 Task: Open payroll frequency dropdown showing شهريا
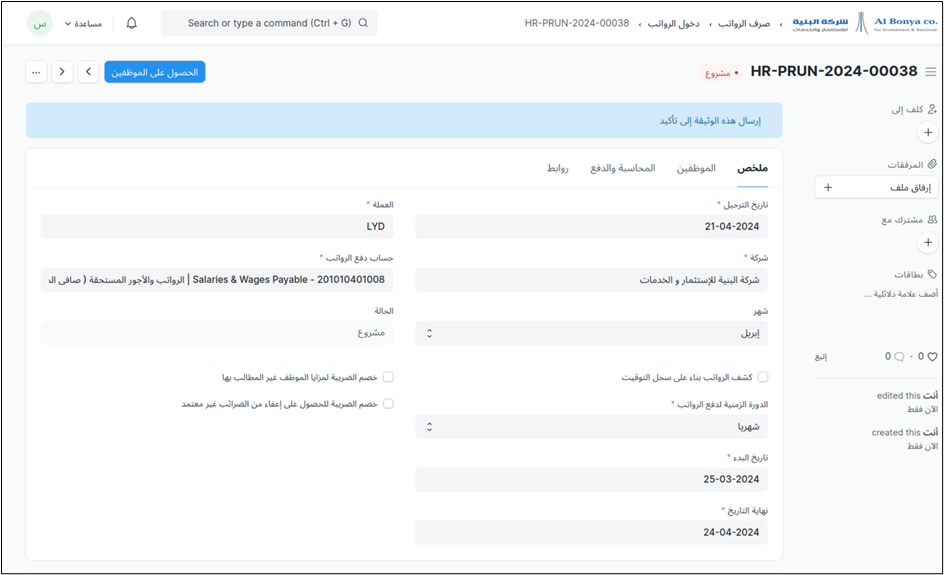(x=591, y=427)
